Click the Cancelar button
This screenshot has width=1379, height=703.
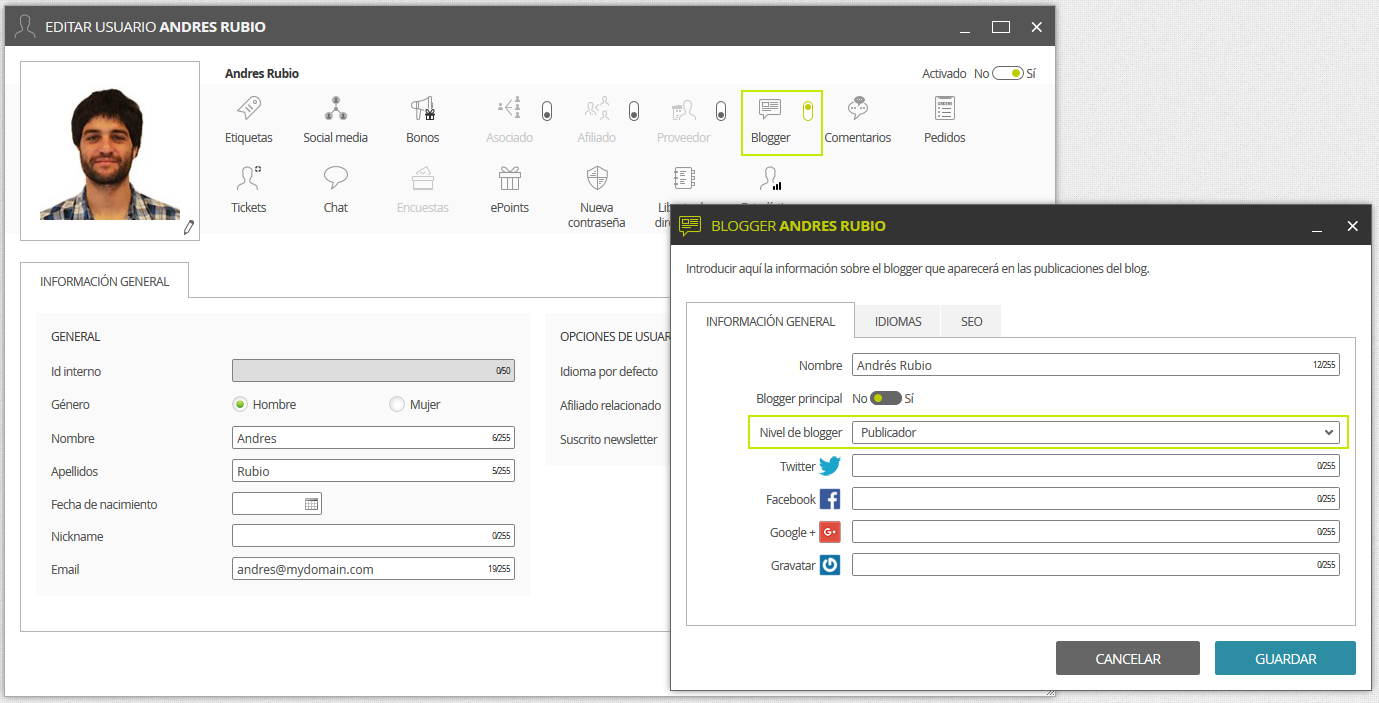(1128, 659)
